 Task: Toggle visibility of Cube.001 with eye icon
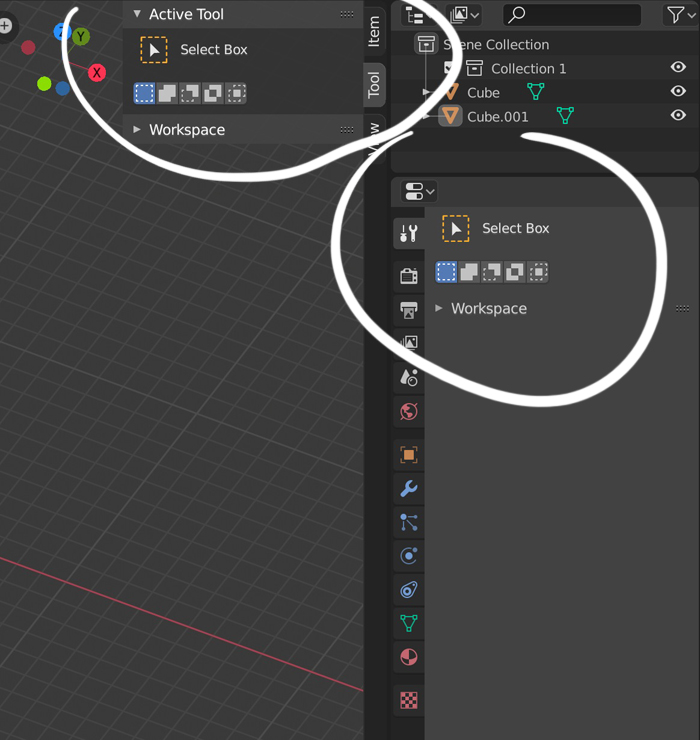pyautogui.click(x=678, y=115)
